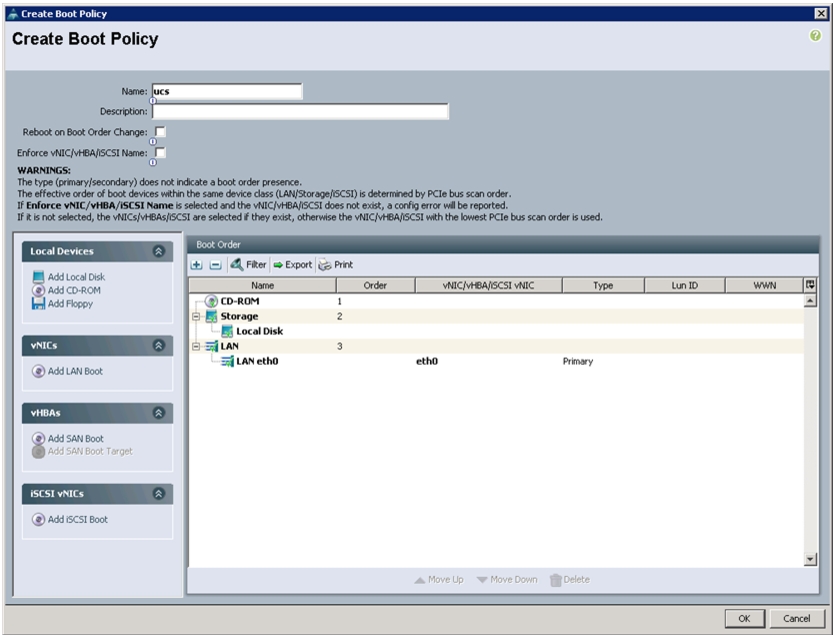Click the Print toolbar icon
837x637 pixels.
(x=325, y=265)
